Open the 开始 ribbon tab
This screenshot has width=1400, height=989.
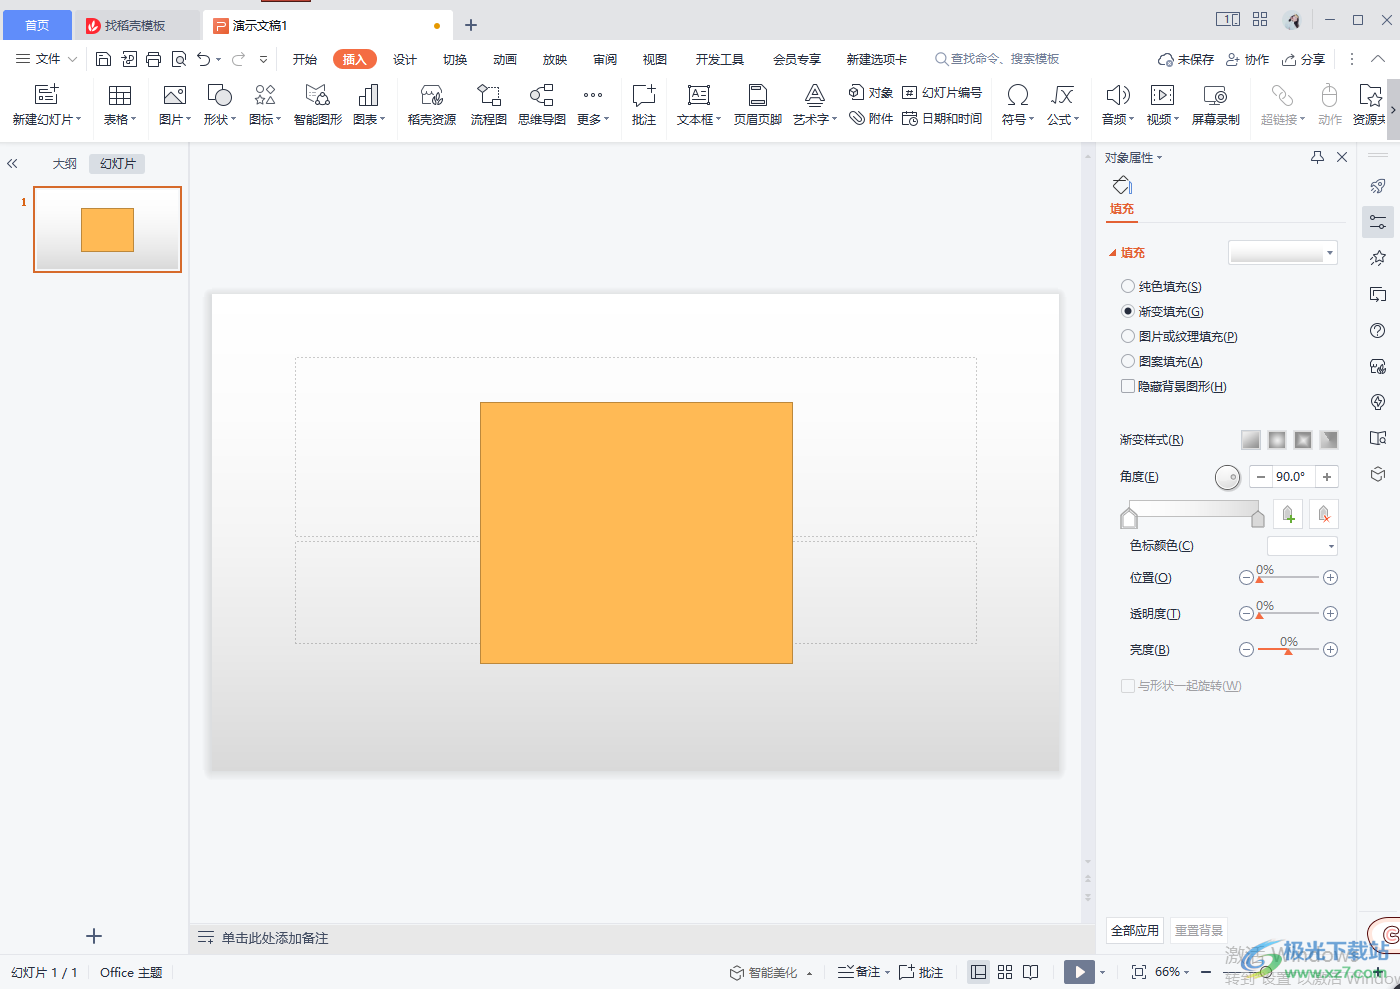(305, 59)
